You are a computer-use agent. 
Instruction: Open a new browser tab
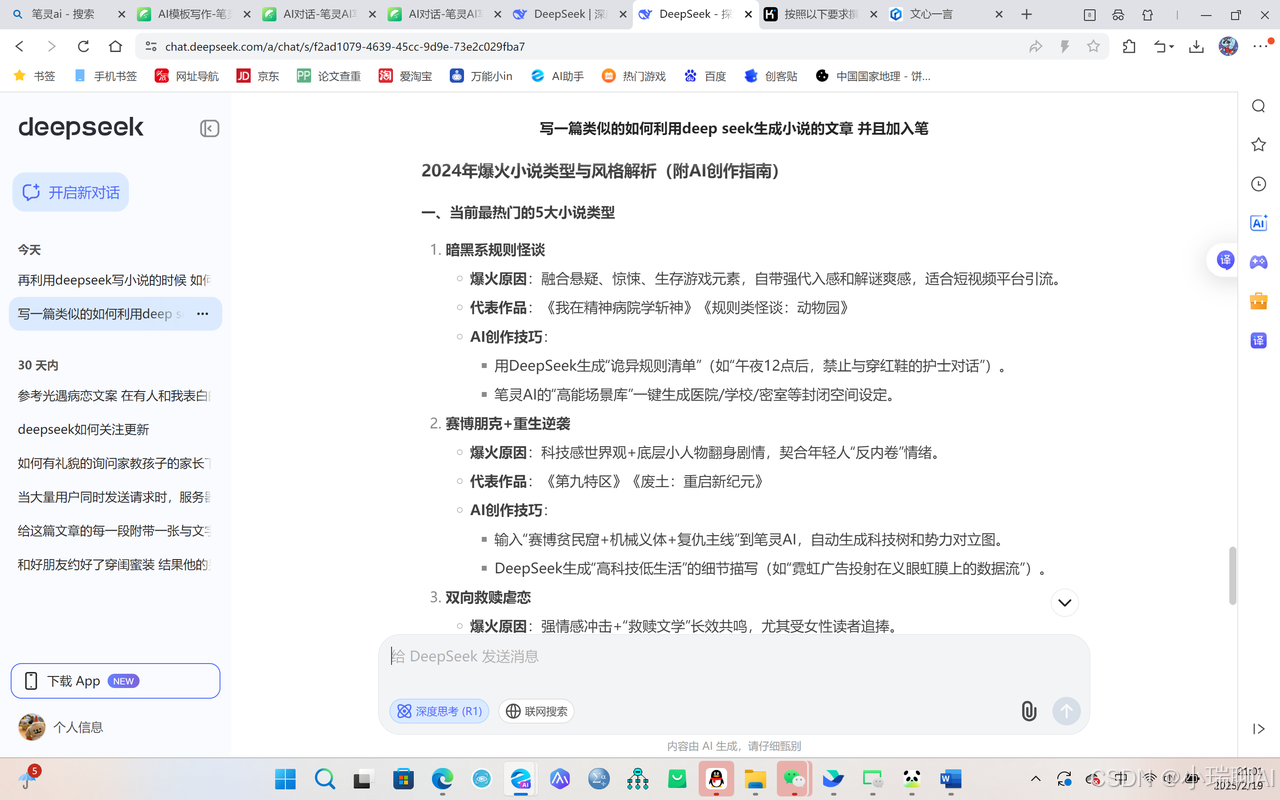pyautogui.click(x=1026, y=15)
